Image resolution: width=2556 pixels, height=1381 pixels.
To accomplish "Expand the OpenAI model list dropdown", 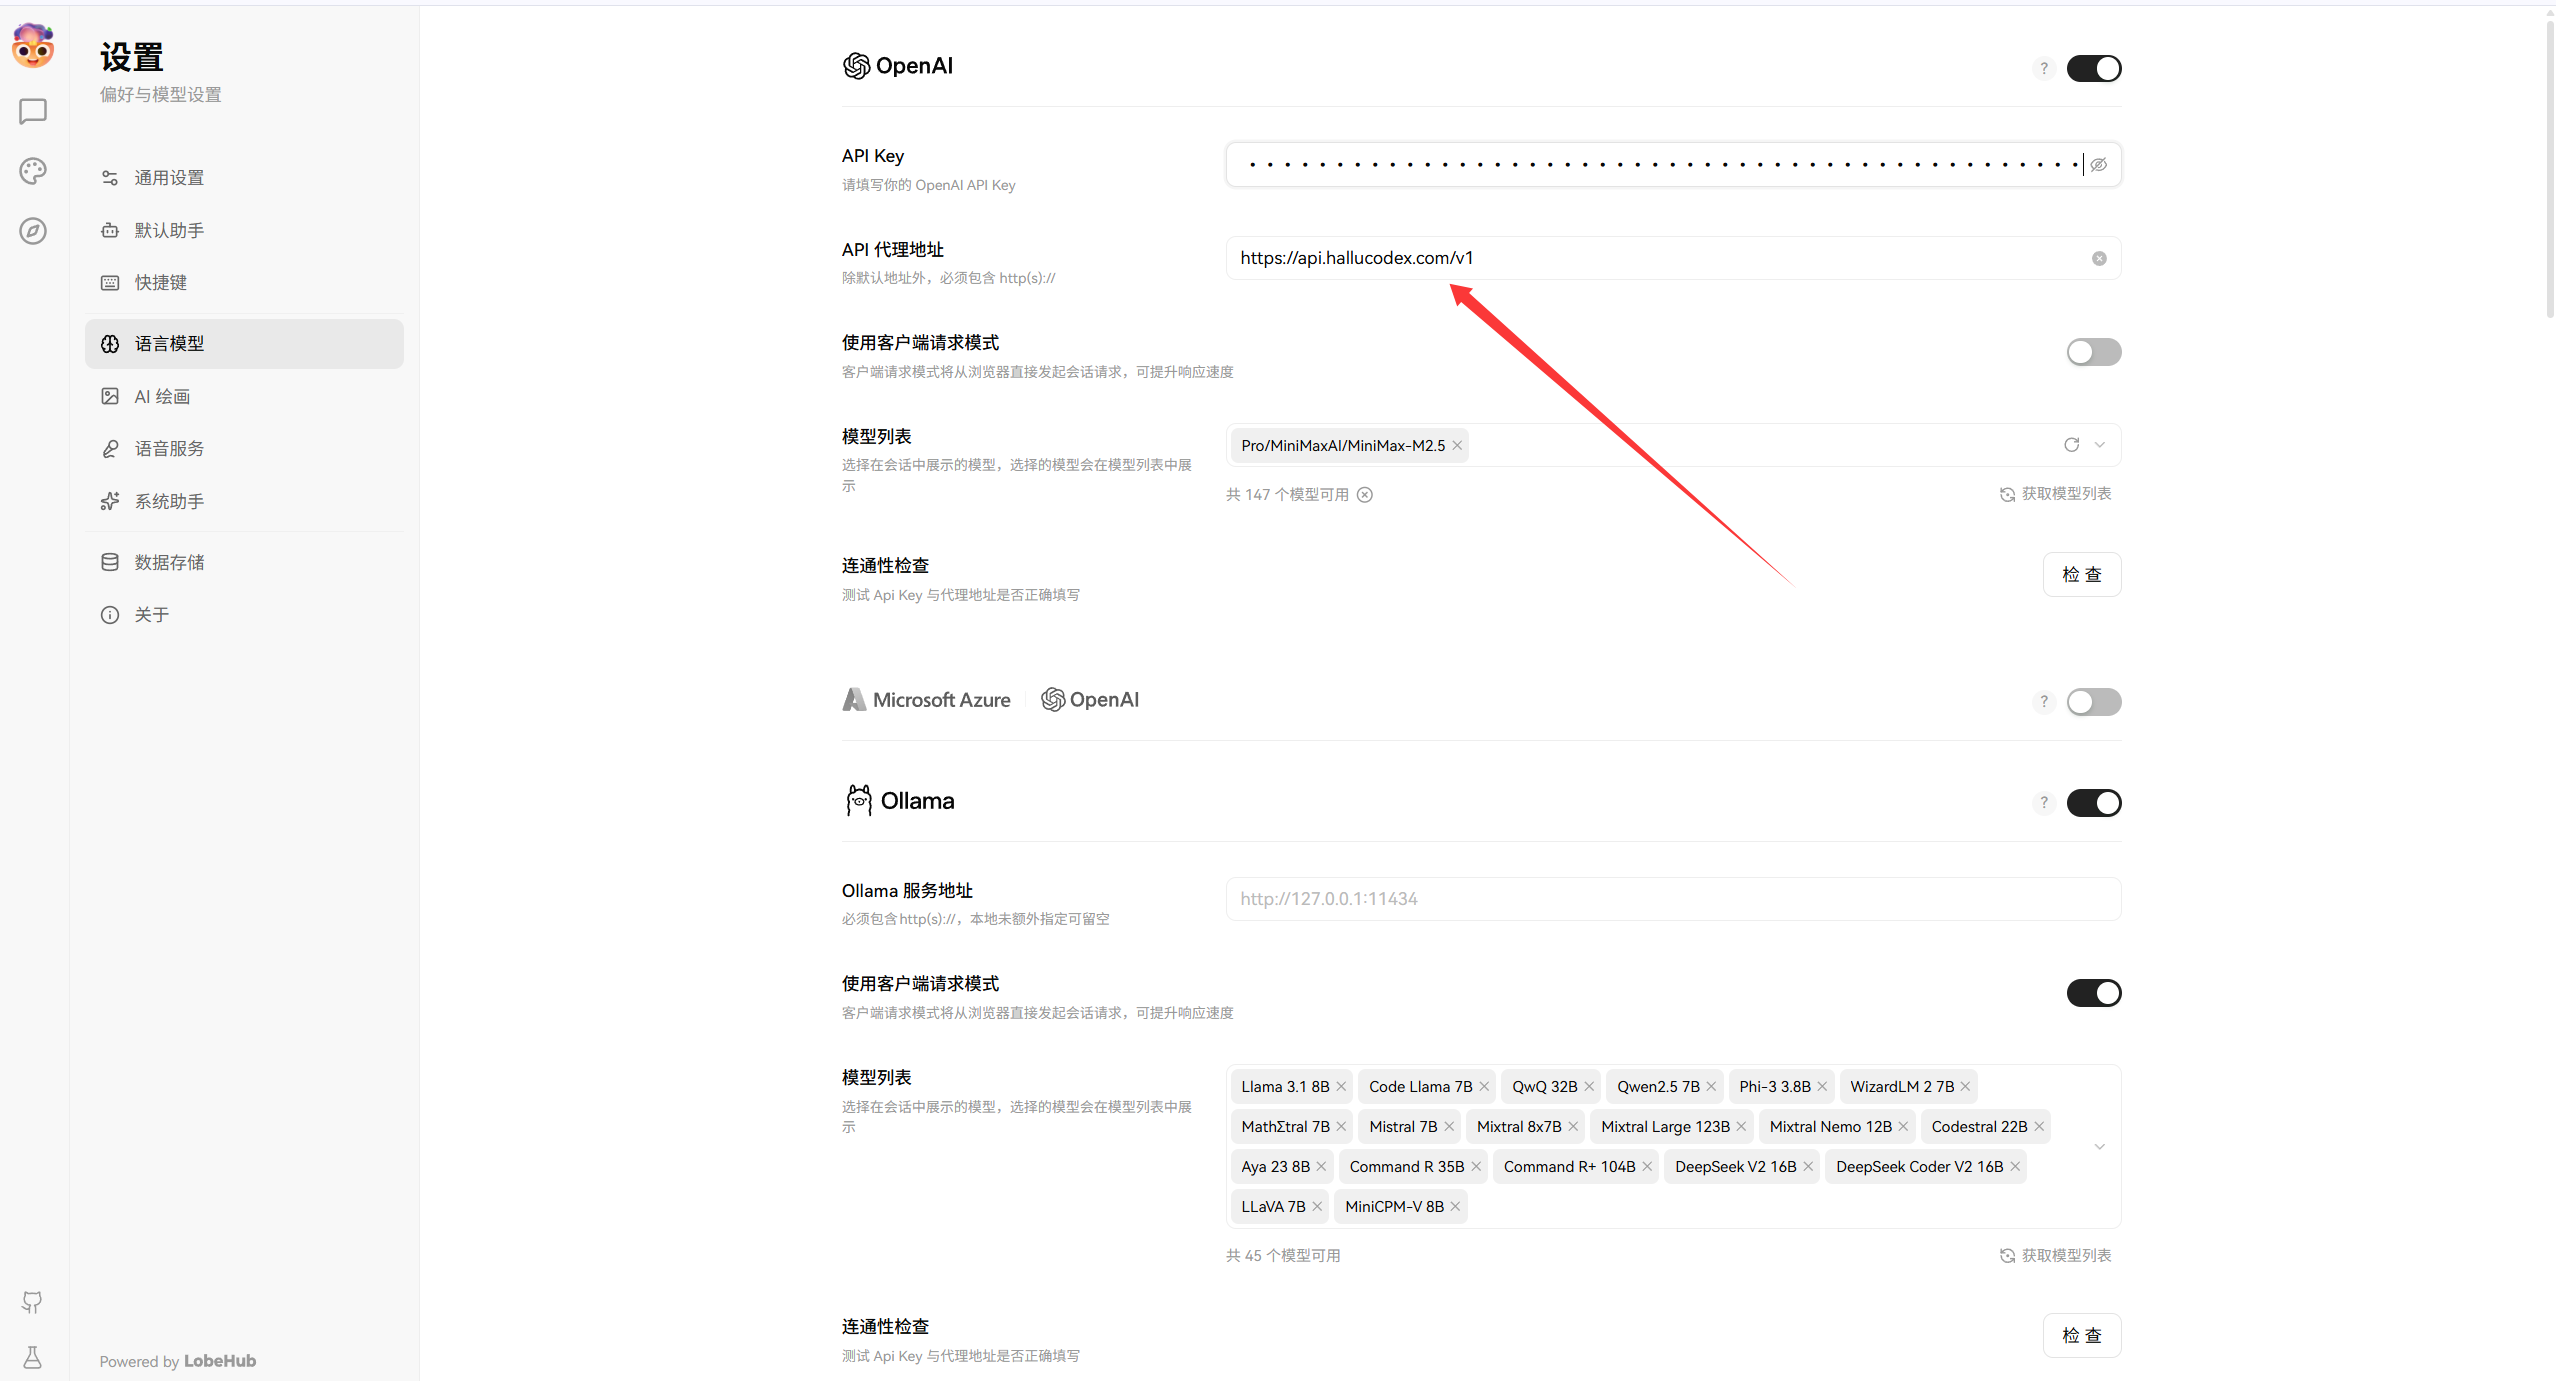I will (2100, 445).
